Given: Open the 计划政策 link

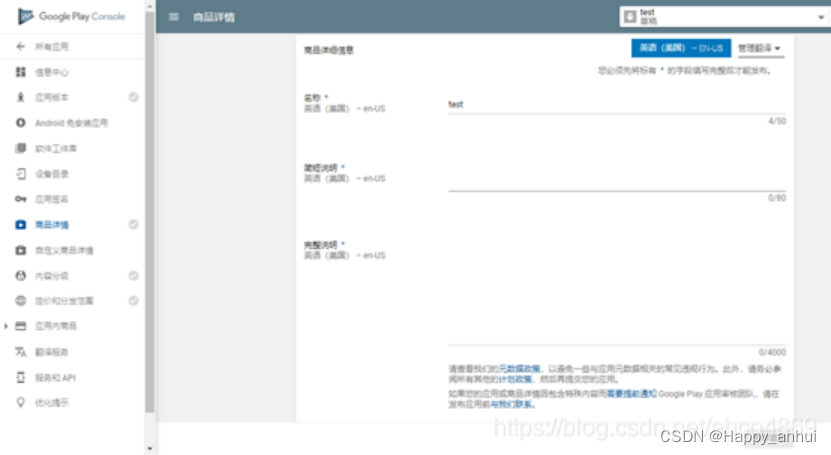Looking at the screenshot, I should (x=516, y=379).
